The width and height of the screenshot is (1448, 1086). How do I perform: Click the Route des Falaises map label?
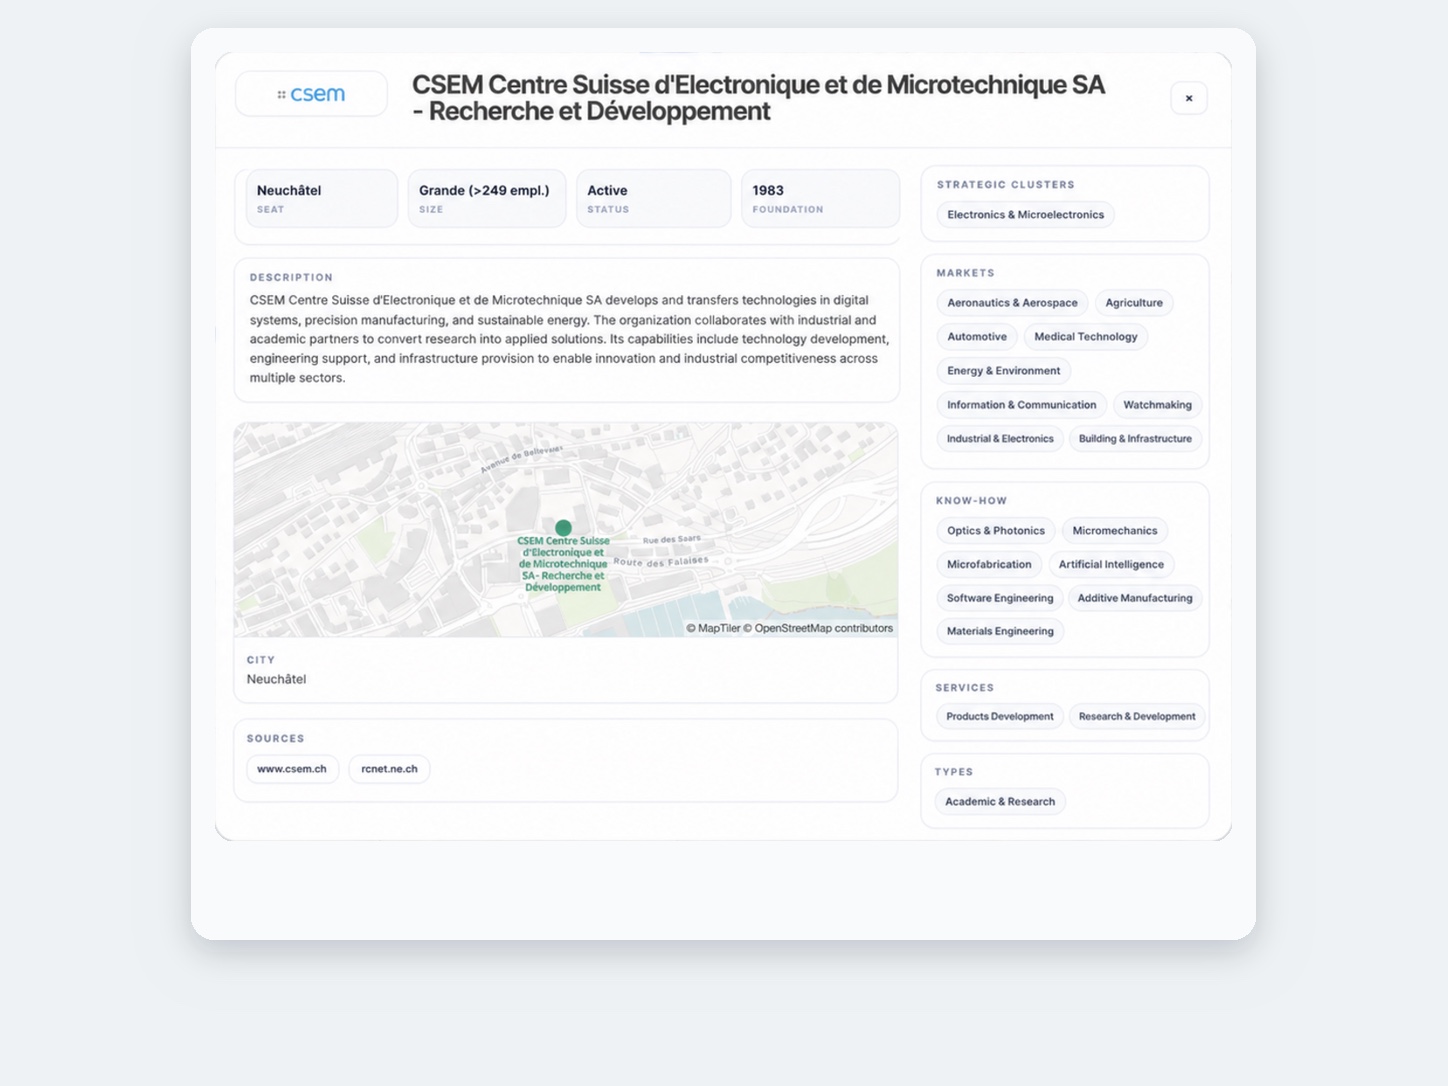pos(661,562)
